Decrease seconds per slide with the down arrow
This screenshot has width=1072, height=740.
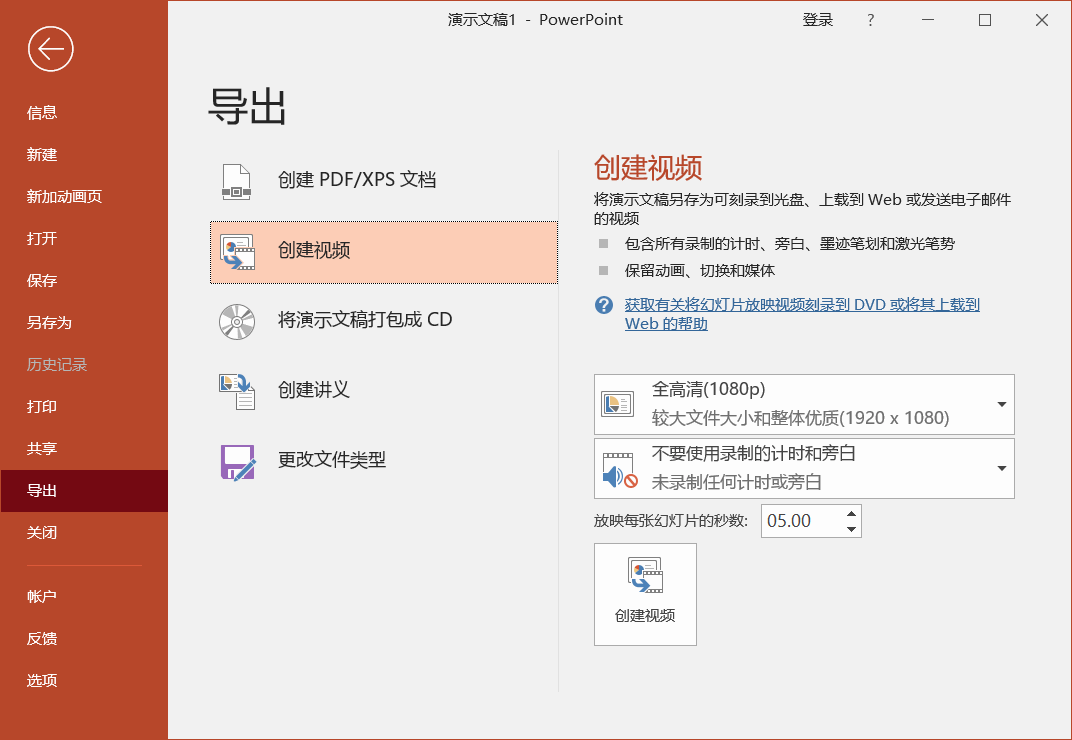click(x=851, y=529)
